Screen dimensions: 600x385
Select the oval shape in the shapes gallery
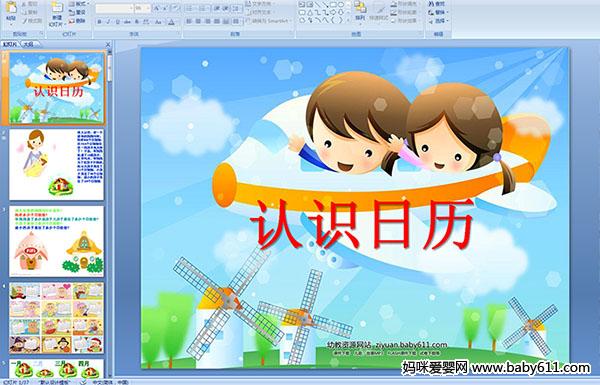click(341, 4)
